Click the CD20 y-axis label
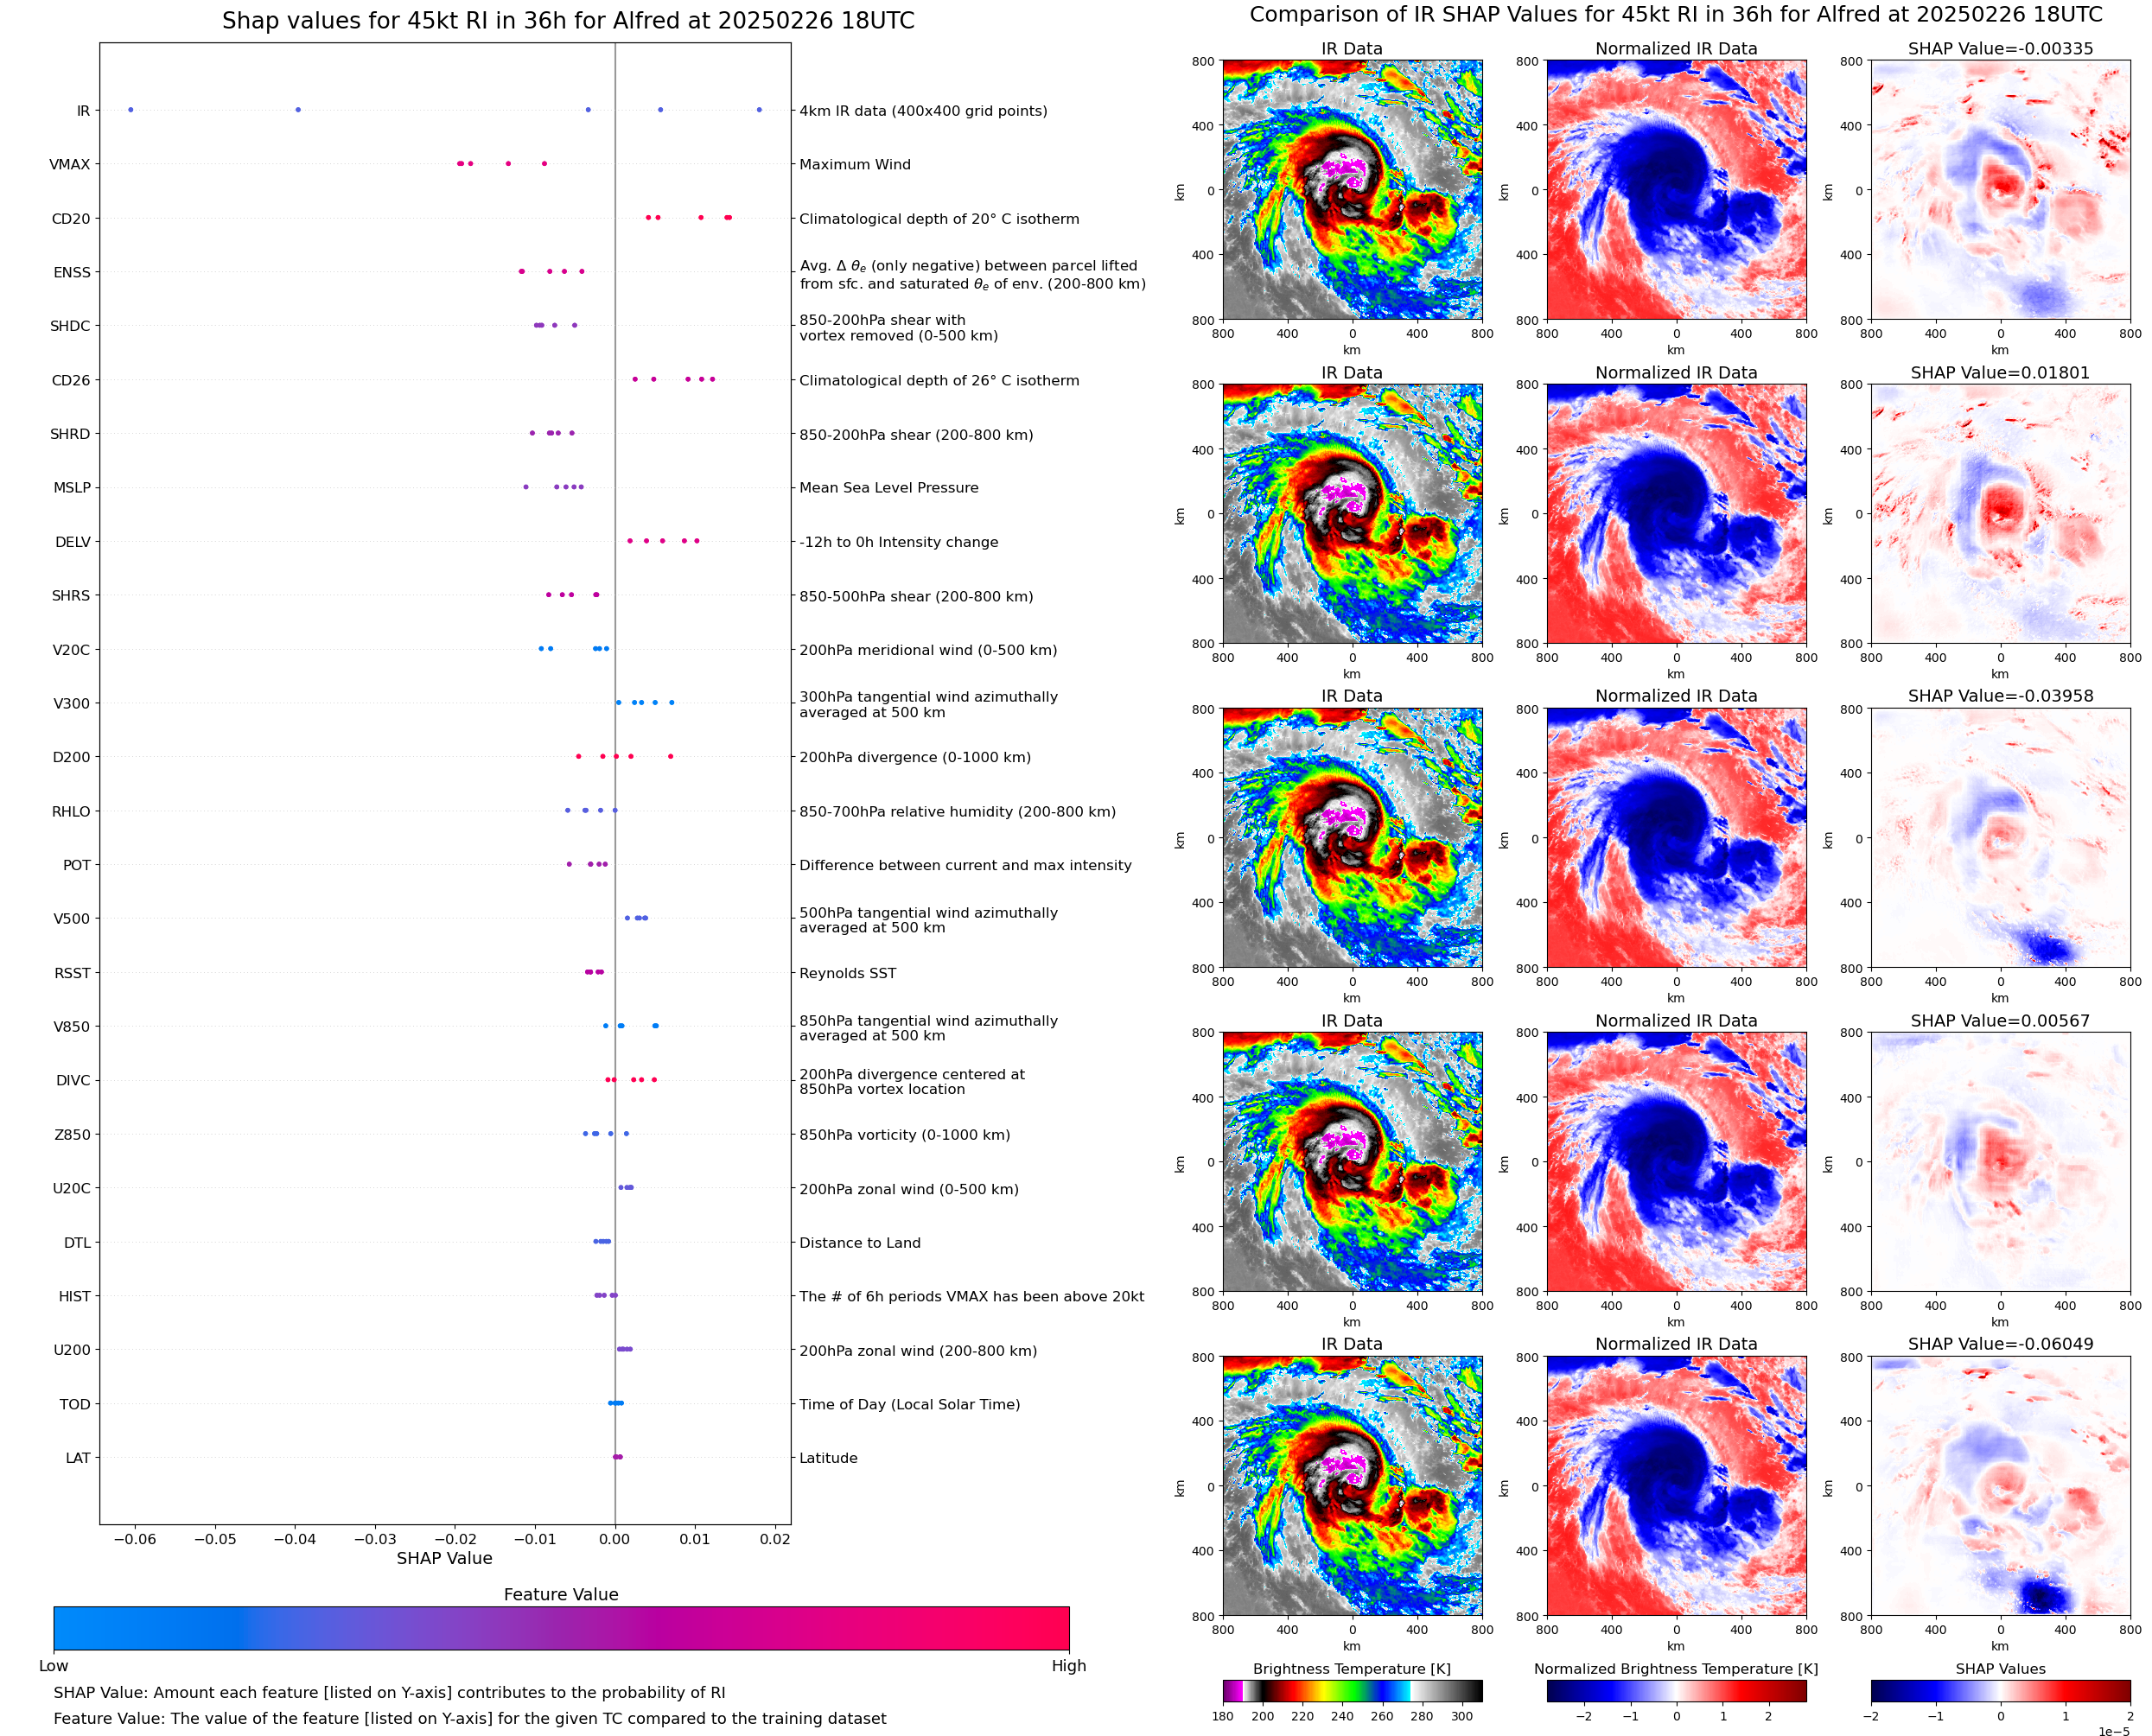 [x=71, y=218]
